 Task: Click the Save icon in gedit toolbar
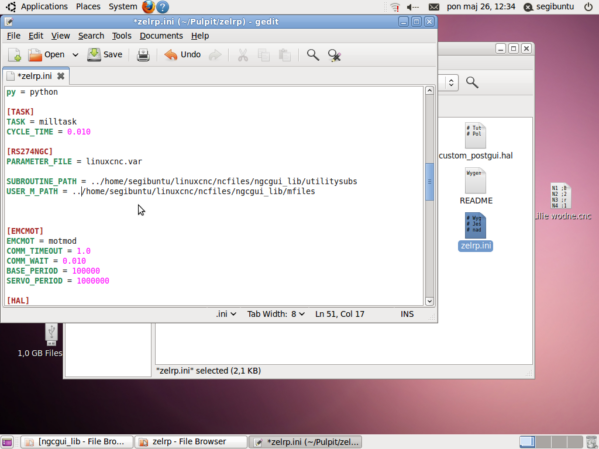tap(105, 55)
